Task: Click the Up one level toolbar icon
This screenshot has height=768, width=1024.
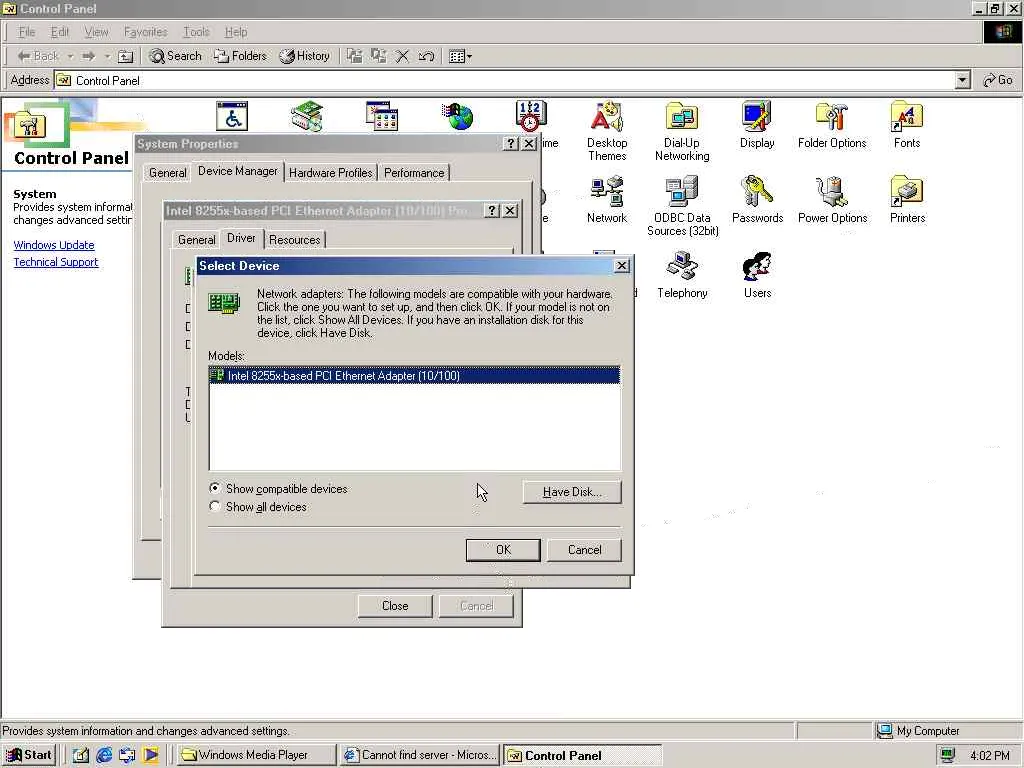Action: click(x=125, y=56)
